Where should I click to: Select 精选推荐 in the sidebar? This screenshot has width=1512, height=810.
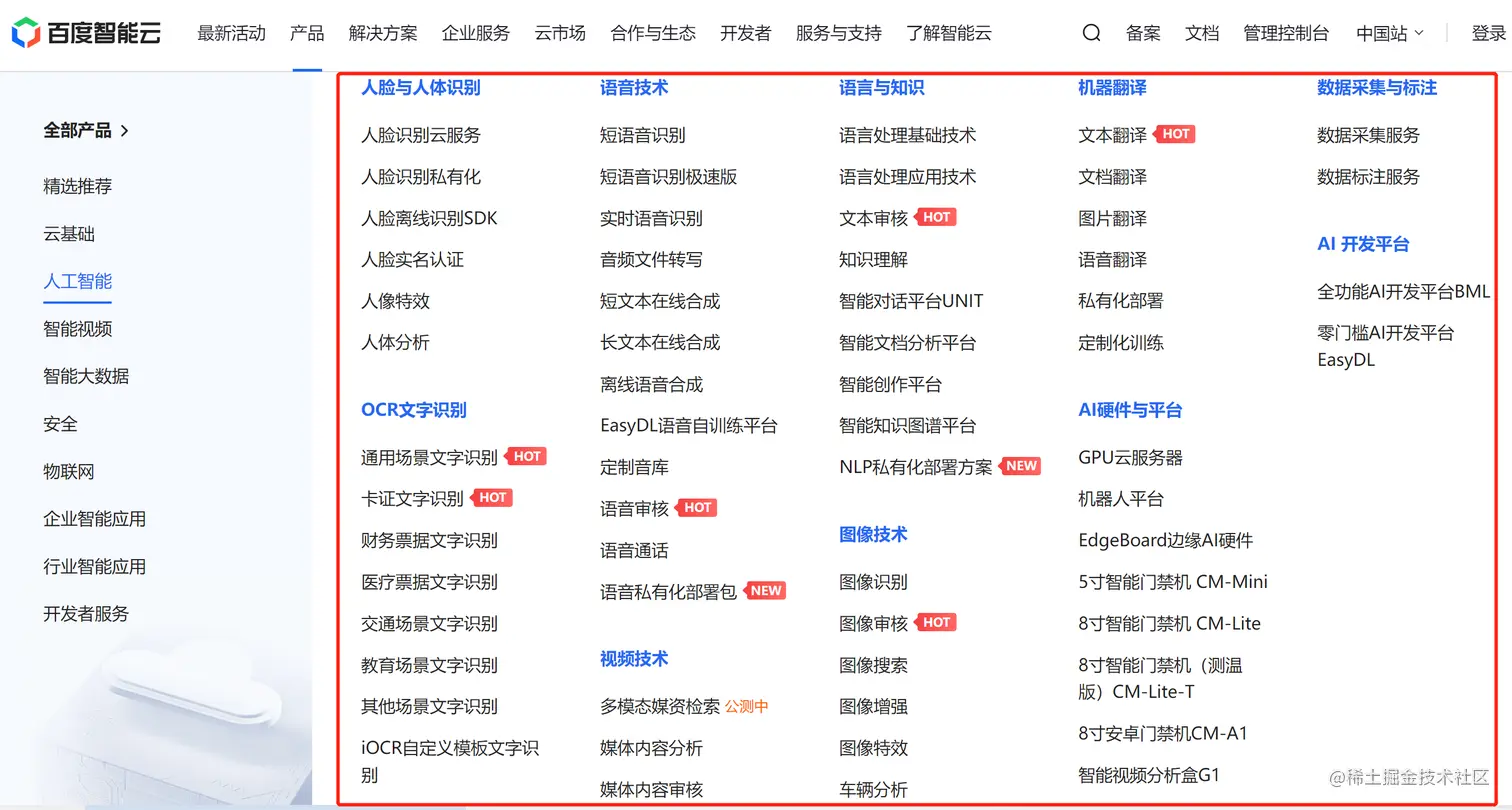[x=77, y=186]
